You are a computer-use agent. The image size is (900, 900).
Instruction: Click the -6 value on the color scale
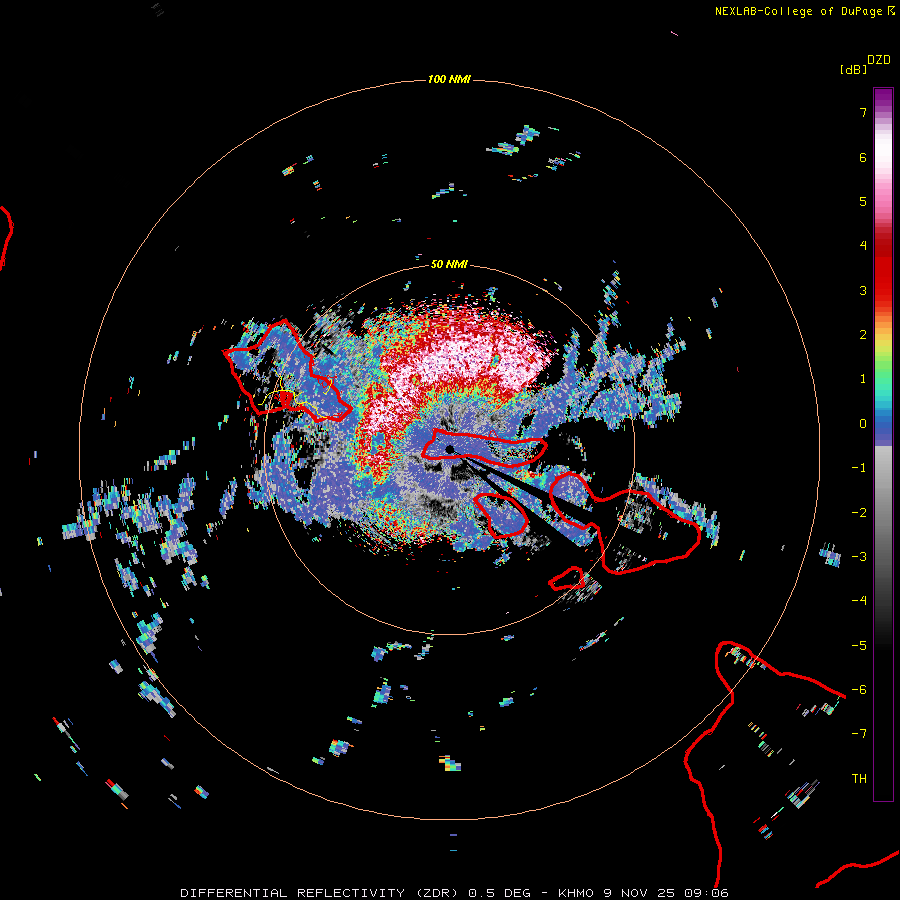[859, 690]
